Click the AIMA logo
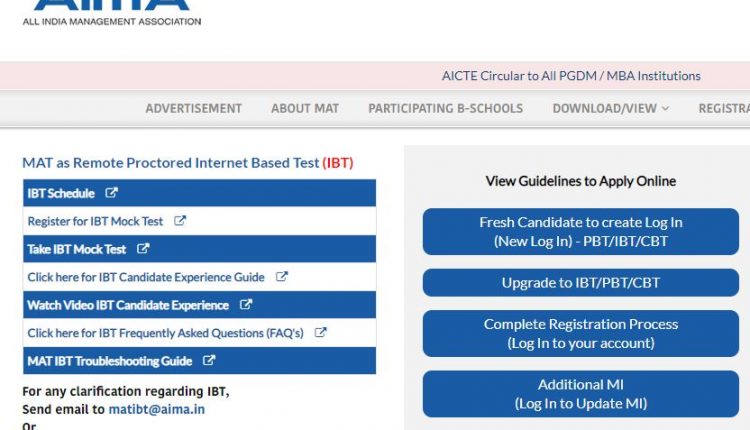This screenshot has width=750, height=430. coord(111,13)
